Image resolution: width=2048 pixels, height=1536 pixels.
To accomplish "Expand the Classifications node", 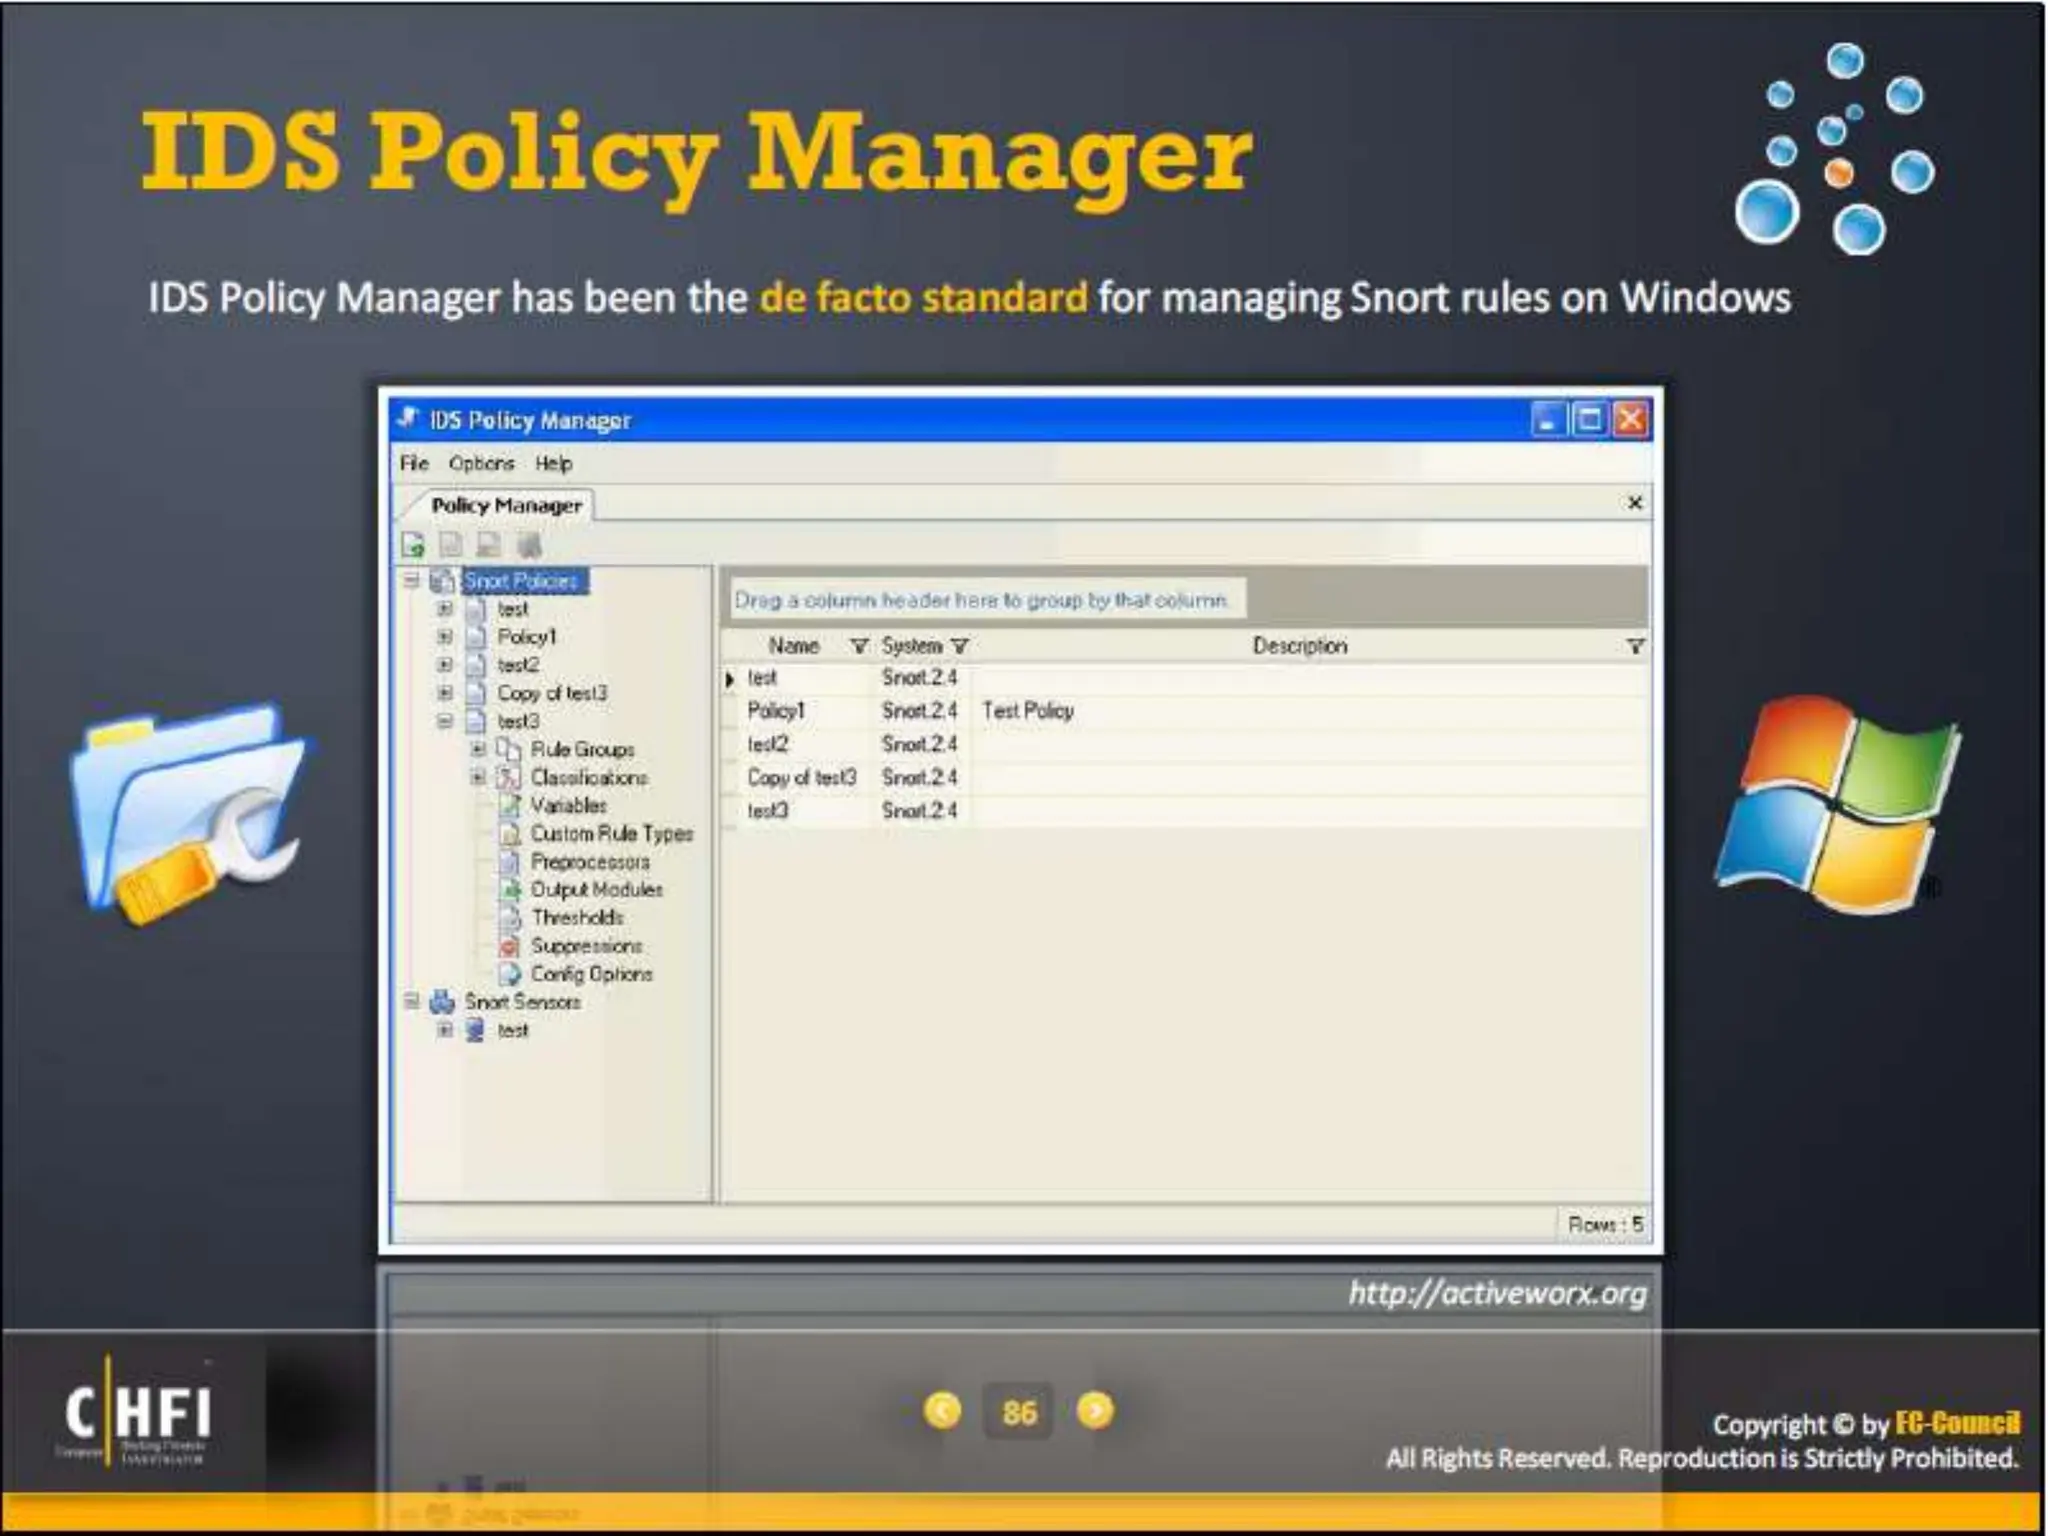I will click(478, 777).
